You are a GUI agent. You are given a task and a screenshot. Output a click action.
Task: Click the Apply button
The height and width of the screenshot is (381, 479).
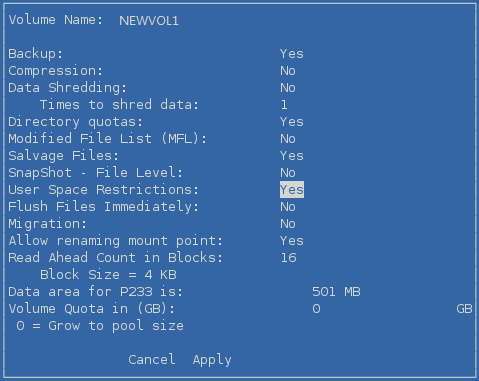(212, 360)
